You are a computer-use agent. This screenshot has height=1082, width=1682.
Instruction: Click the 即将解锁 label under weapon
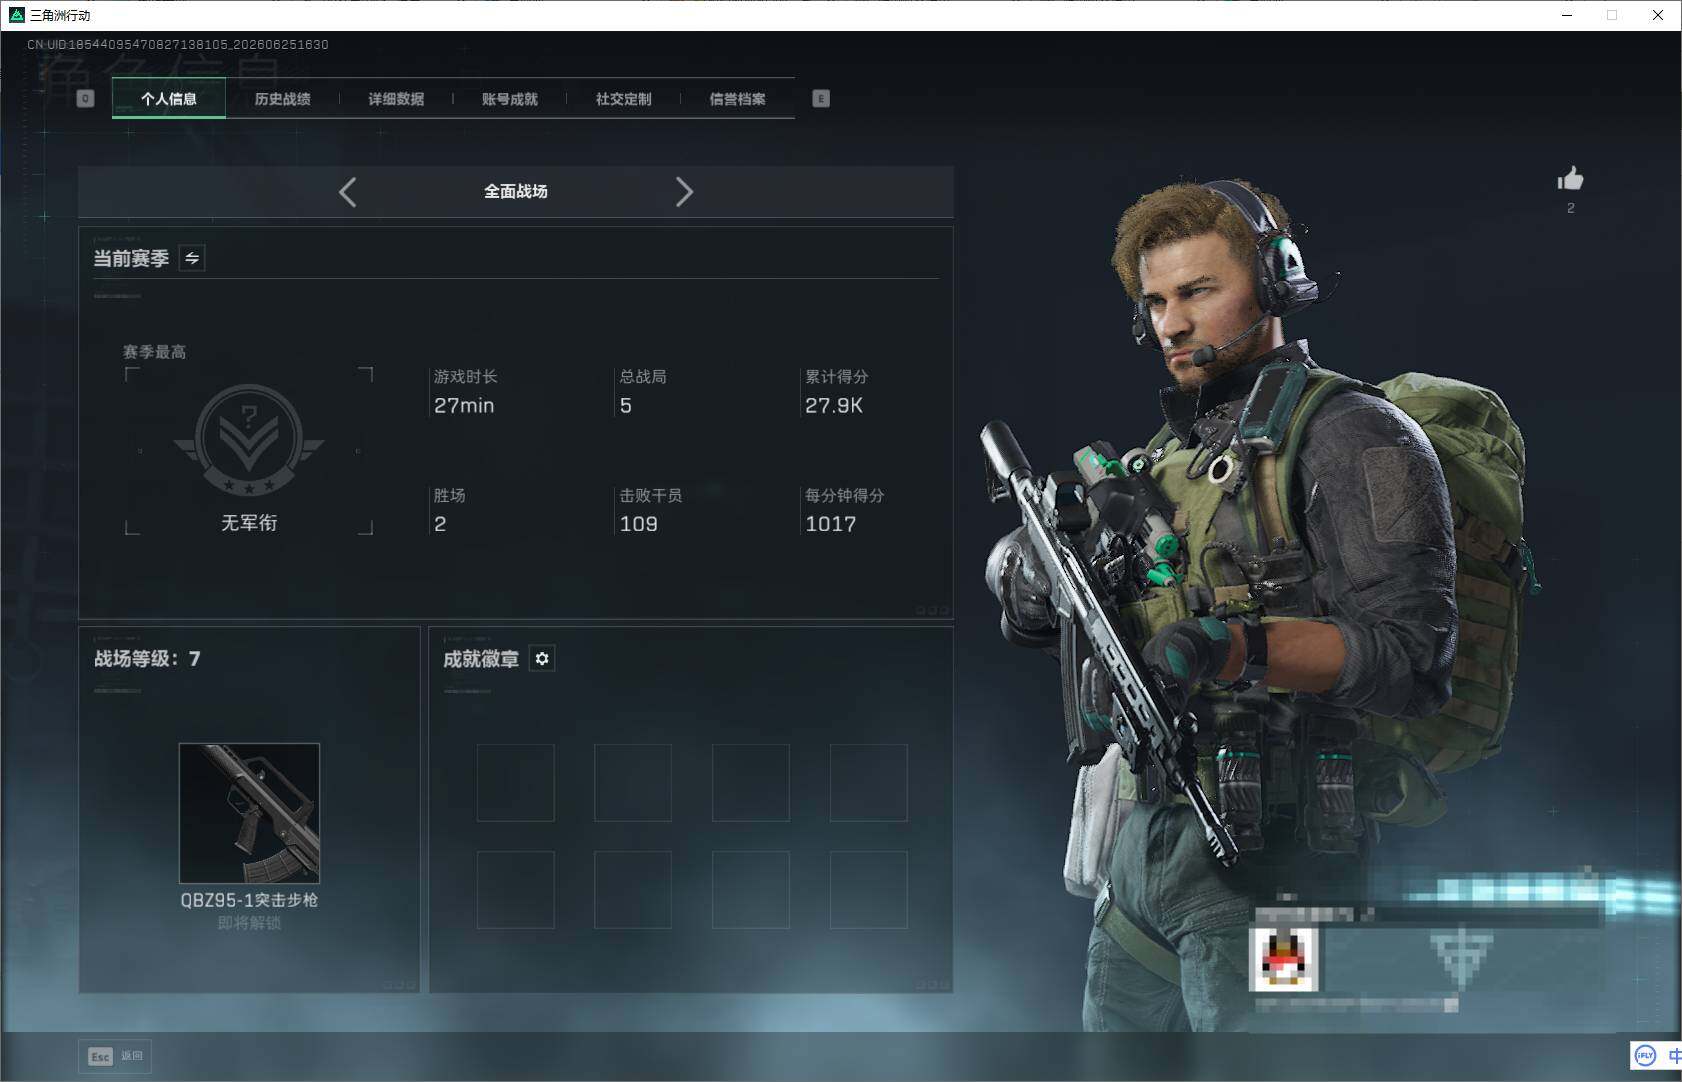coord(249,923)
